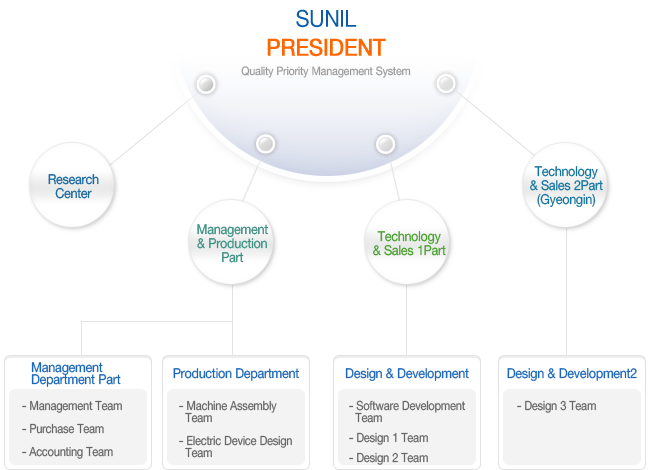The width and height of the screenshot is (650, 470).
Task: Select the Software Development Team entry
Action: pos(407,412)
